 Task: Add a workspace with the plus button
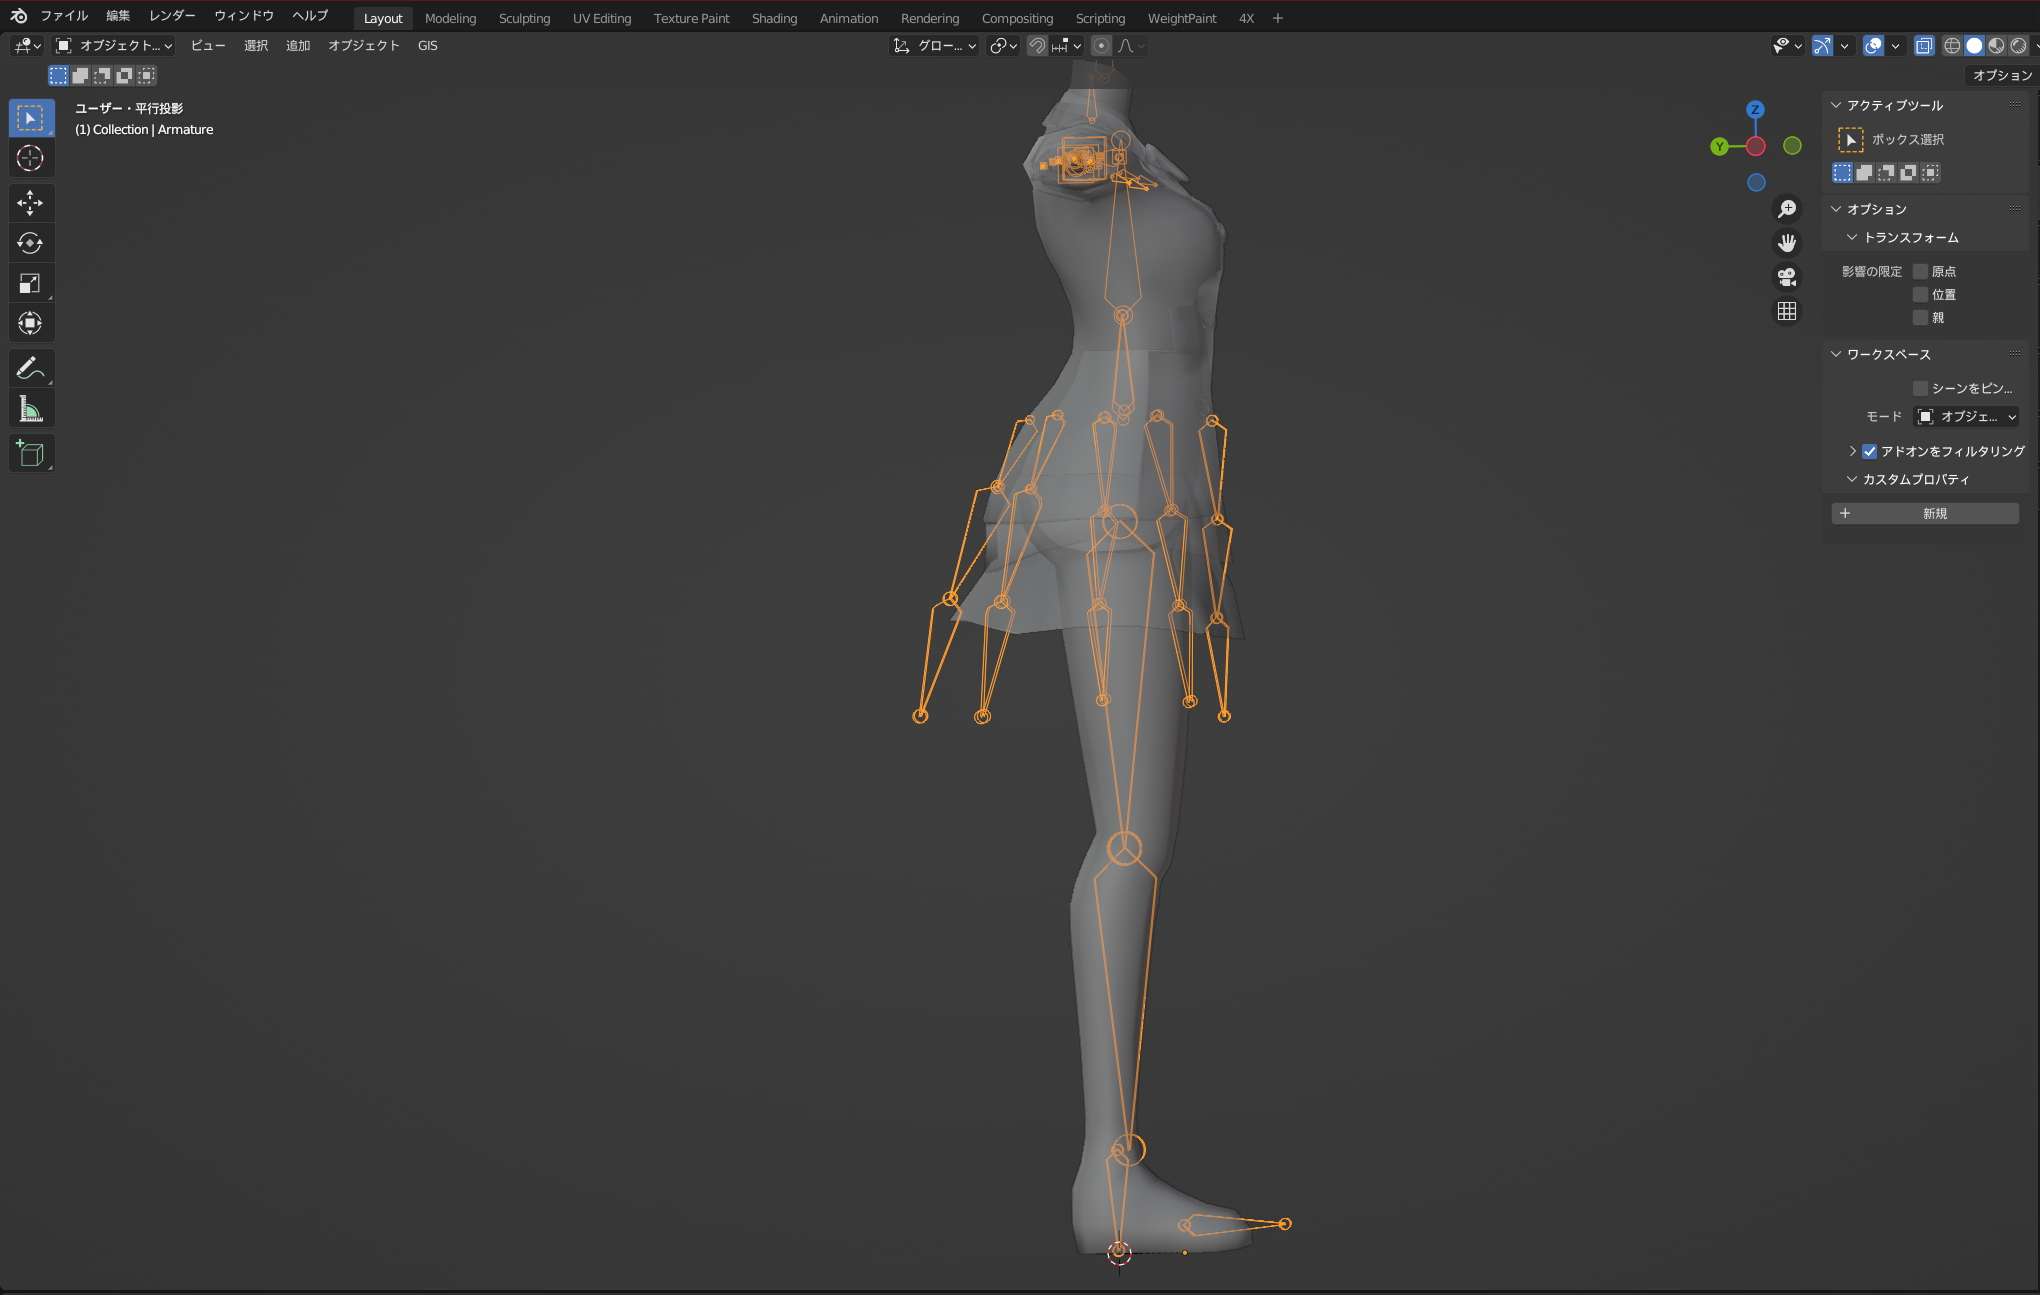(1277, 18)
